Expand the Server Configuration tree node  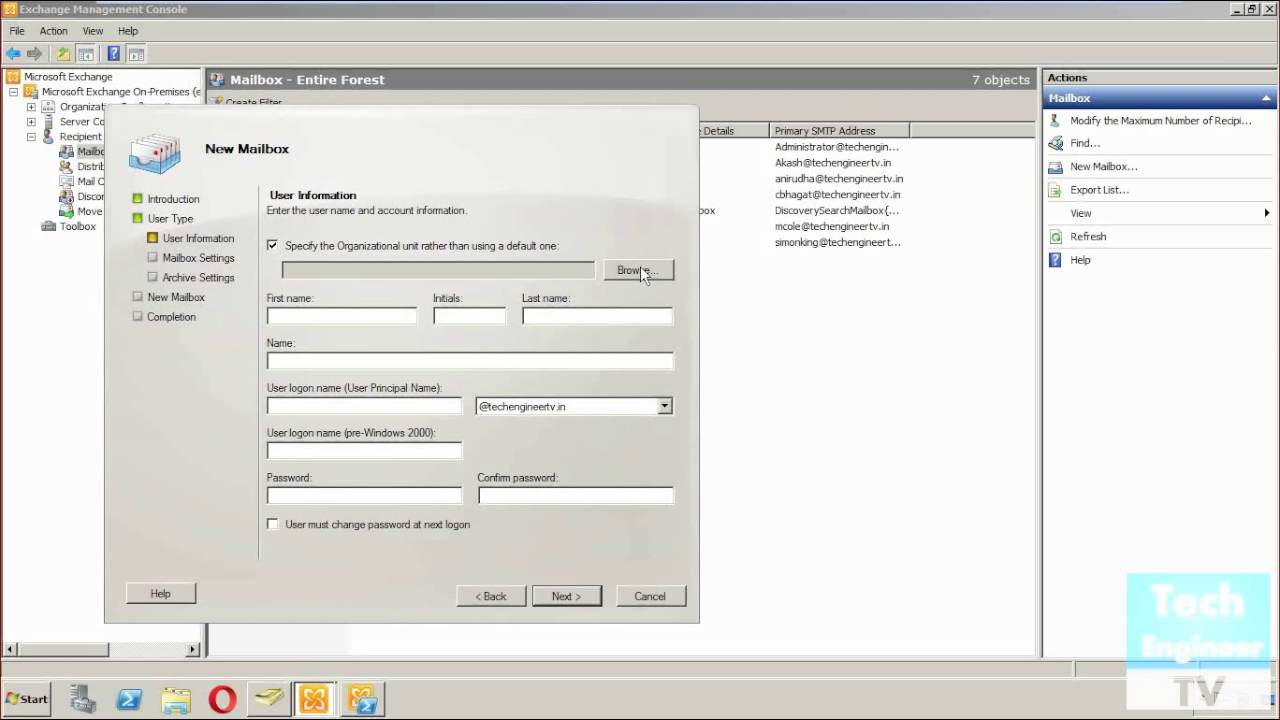tap(31, 122)
